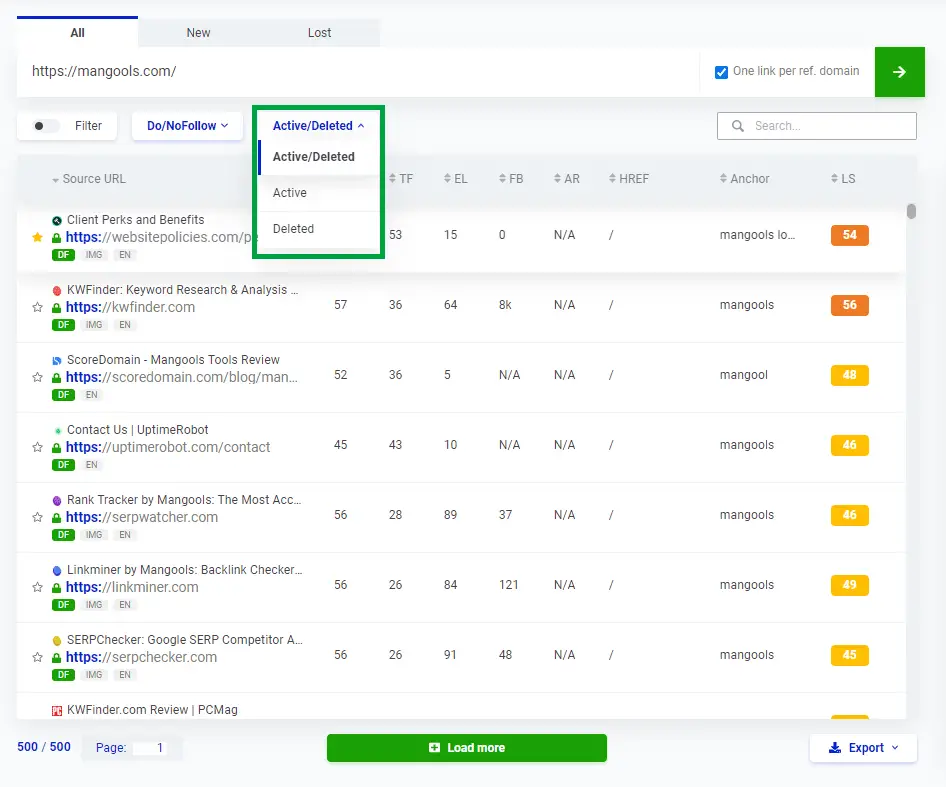Click the favicon beside Client Perks and Benefits
The height and width of the screenshot is (787, 946).
pyautogui.click(x=57, y=221)
